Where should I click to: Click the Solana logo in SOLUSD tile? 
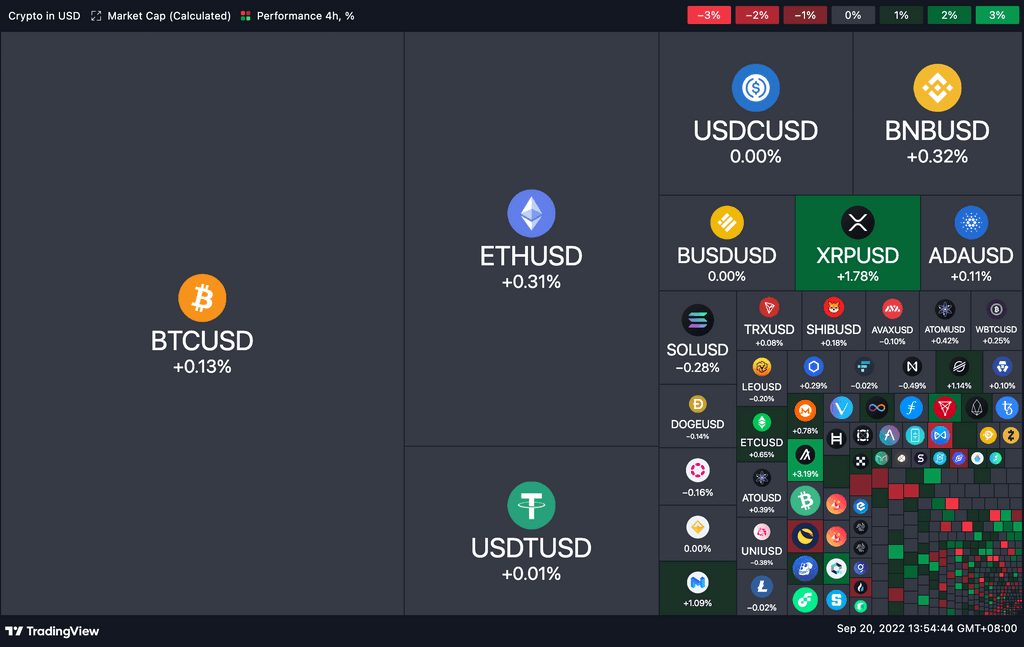[697, 321]
